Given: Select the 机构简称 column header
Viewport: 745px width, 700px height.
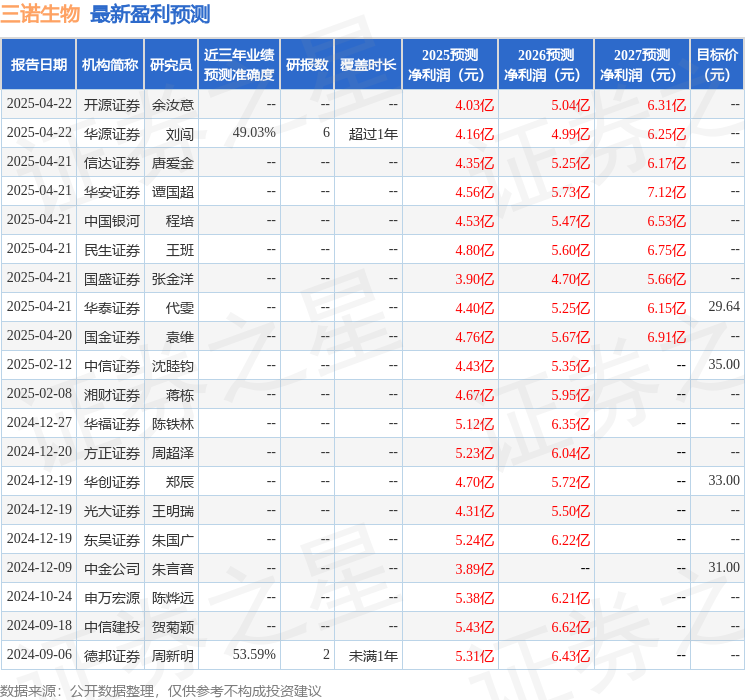Looking at the screenshot, I should pyautogui.click(x=110, y=65).
